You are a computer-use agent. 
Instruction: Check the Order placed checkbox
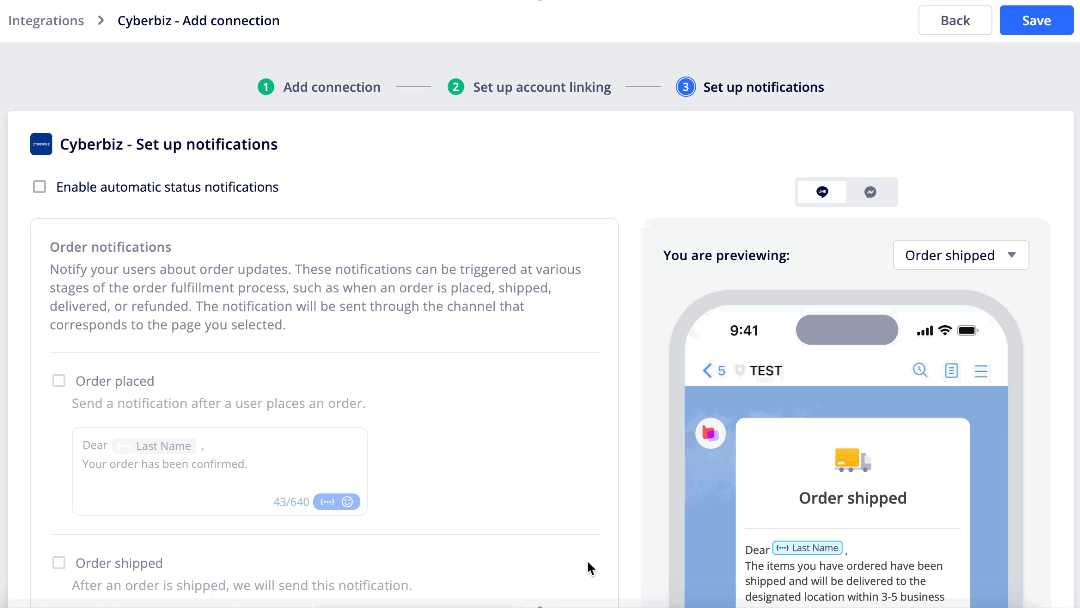pyautogui.click(x=59, y=381)
